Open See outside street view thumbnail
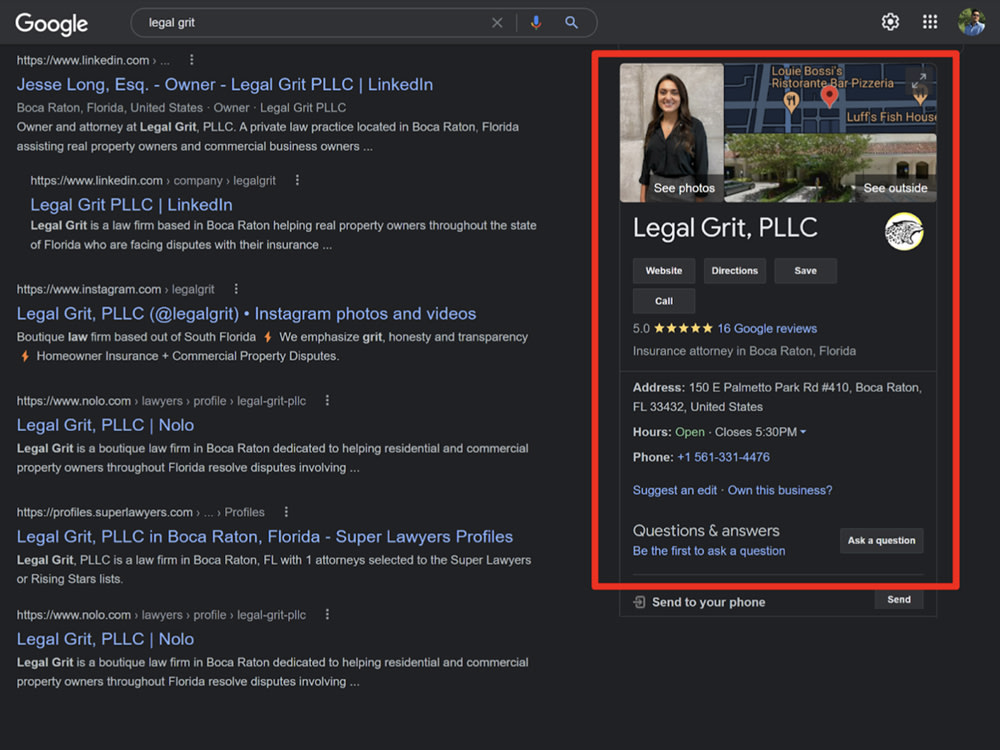 830,168
